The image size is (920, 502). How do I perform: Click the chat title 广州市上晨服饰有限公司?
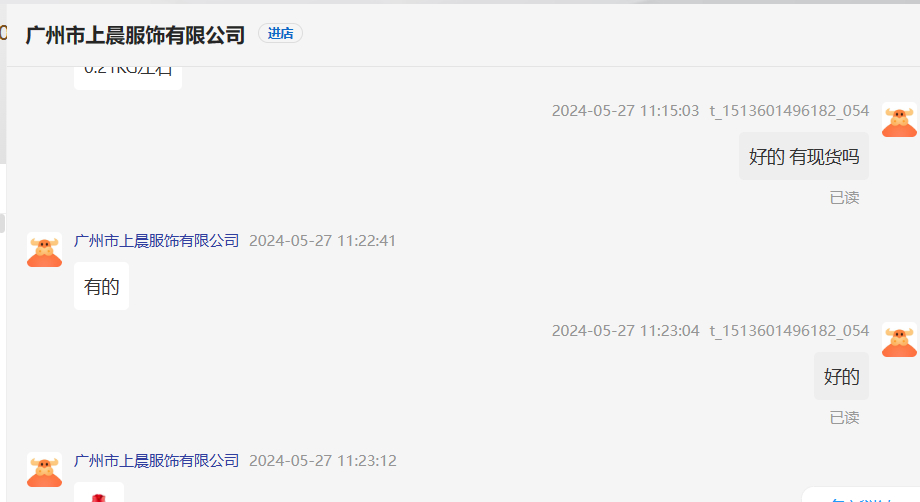click(136, 35)
